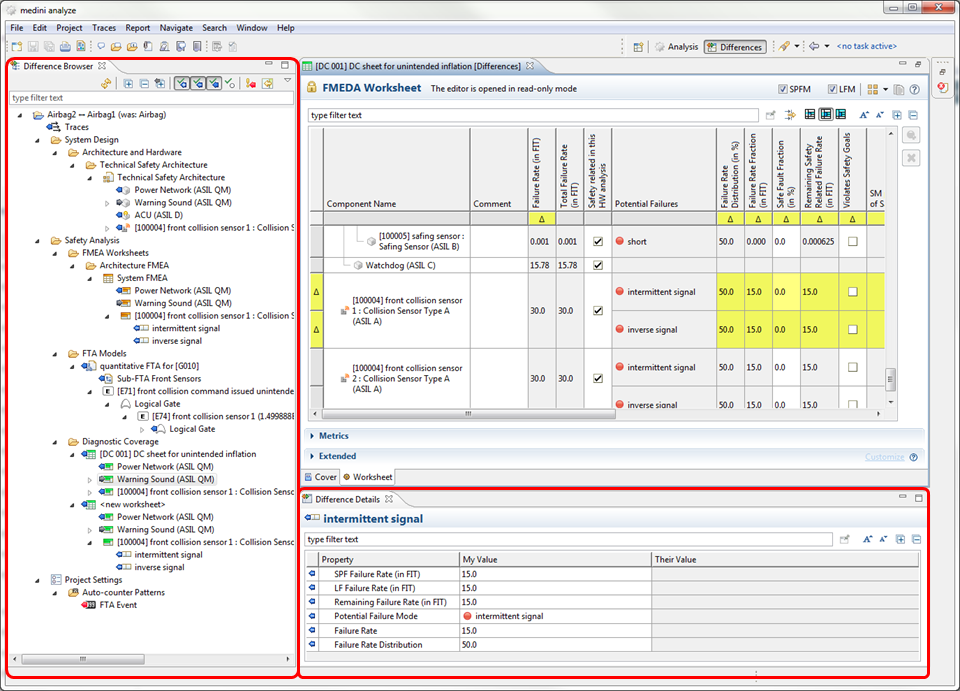Toggle the SPFM checkbox
The width and height of the screenshot is (960, 691).
coord(782,90)
